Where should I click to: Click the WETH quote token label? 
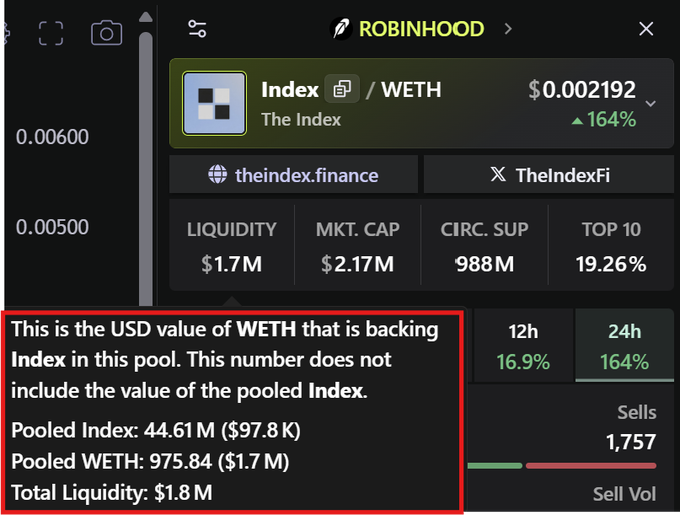pyautogui.click(x=411, y=90)
